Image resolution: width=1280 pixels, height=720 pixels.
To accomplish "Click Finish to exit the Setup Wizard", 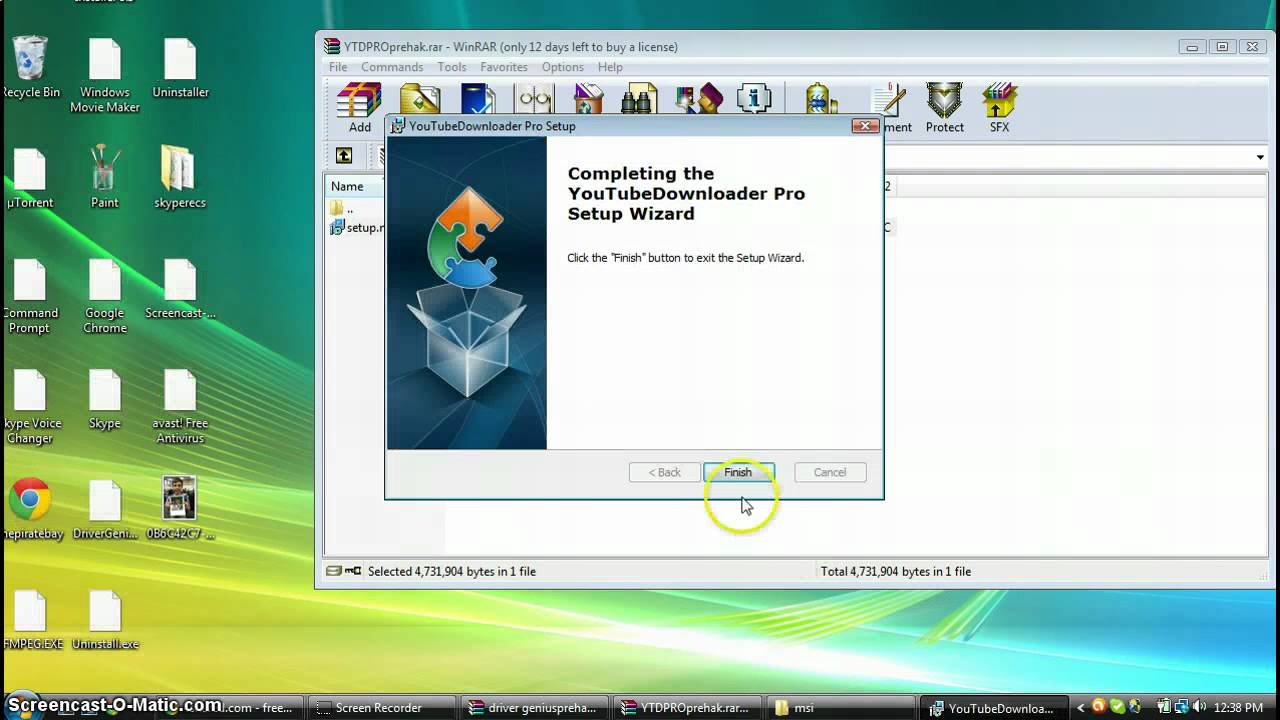I will click(x=738, y=472).
